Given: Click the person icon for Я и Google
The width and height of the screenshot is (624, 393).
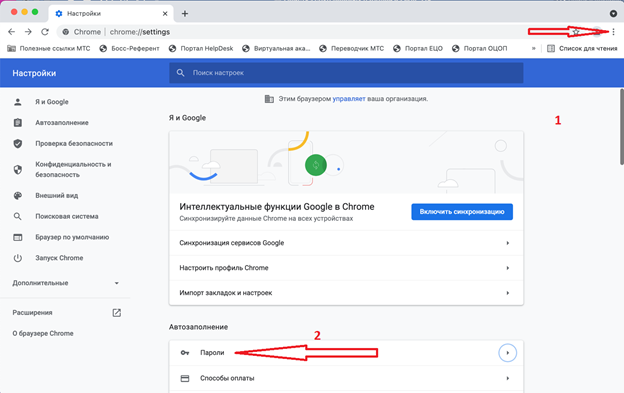Looking at the screenshot, I should 18,102.
